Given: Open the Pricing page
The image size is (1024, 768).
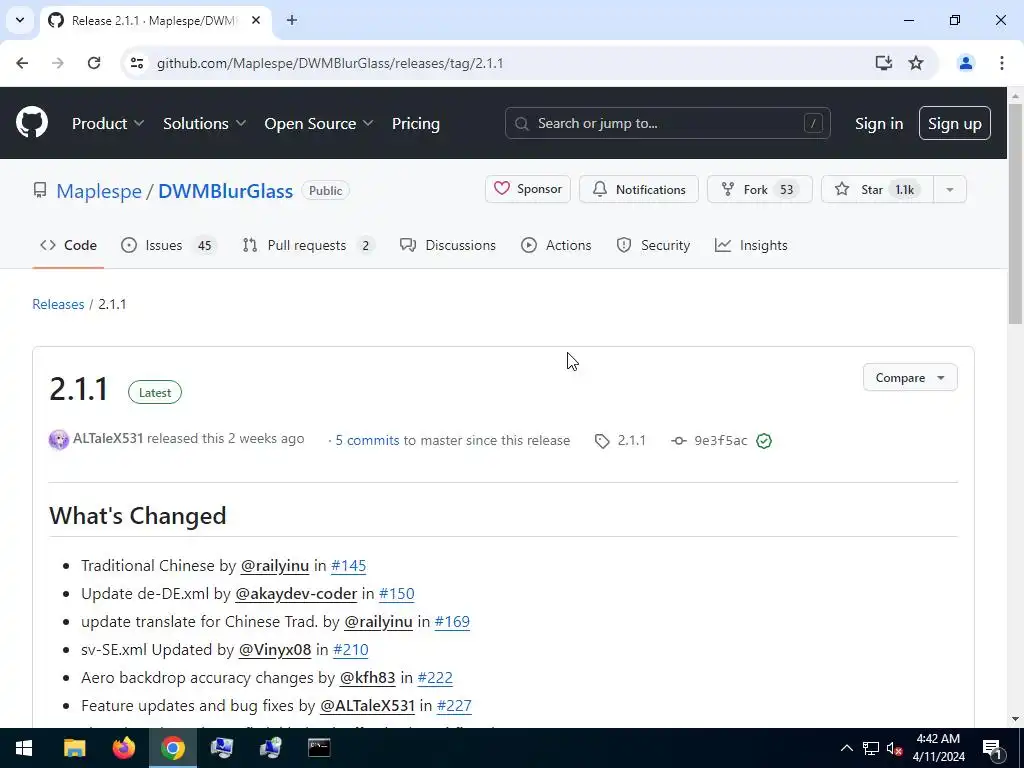Looking at the screenshot, I should (415, 123).
